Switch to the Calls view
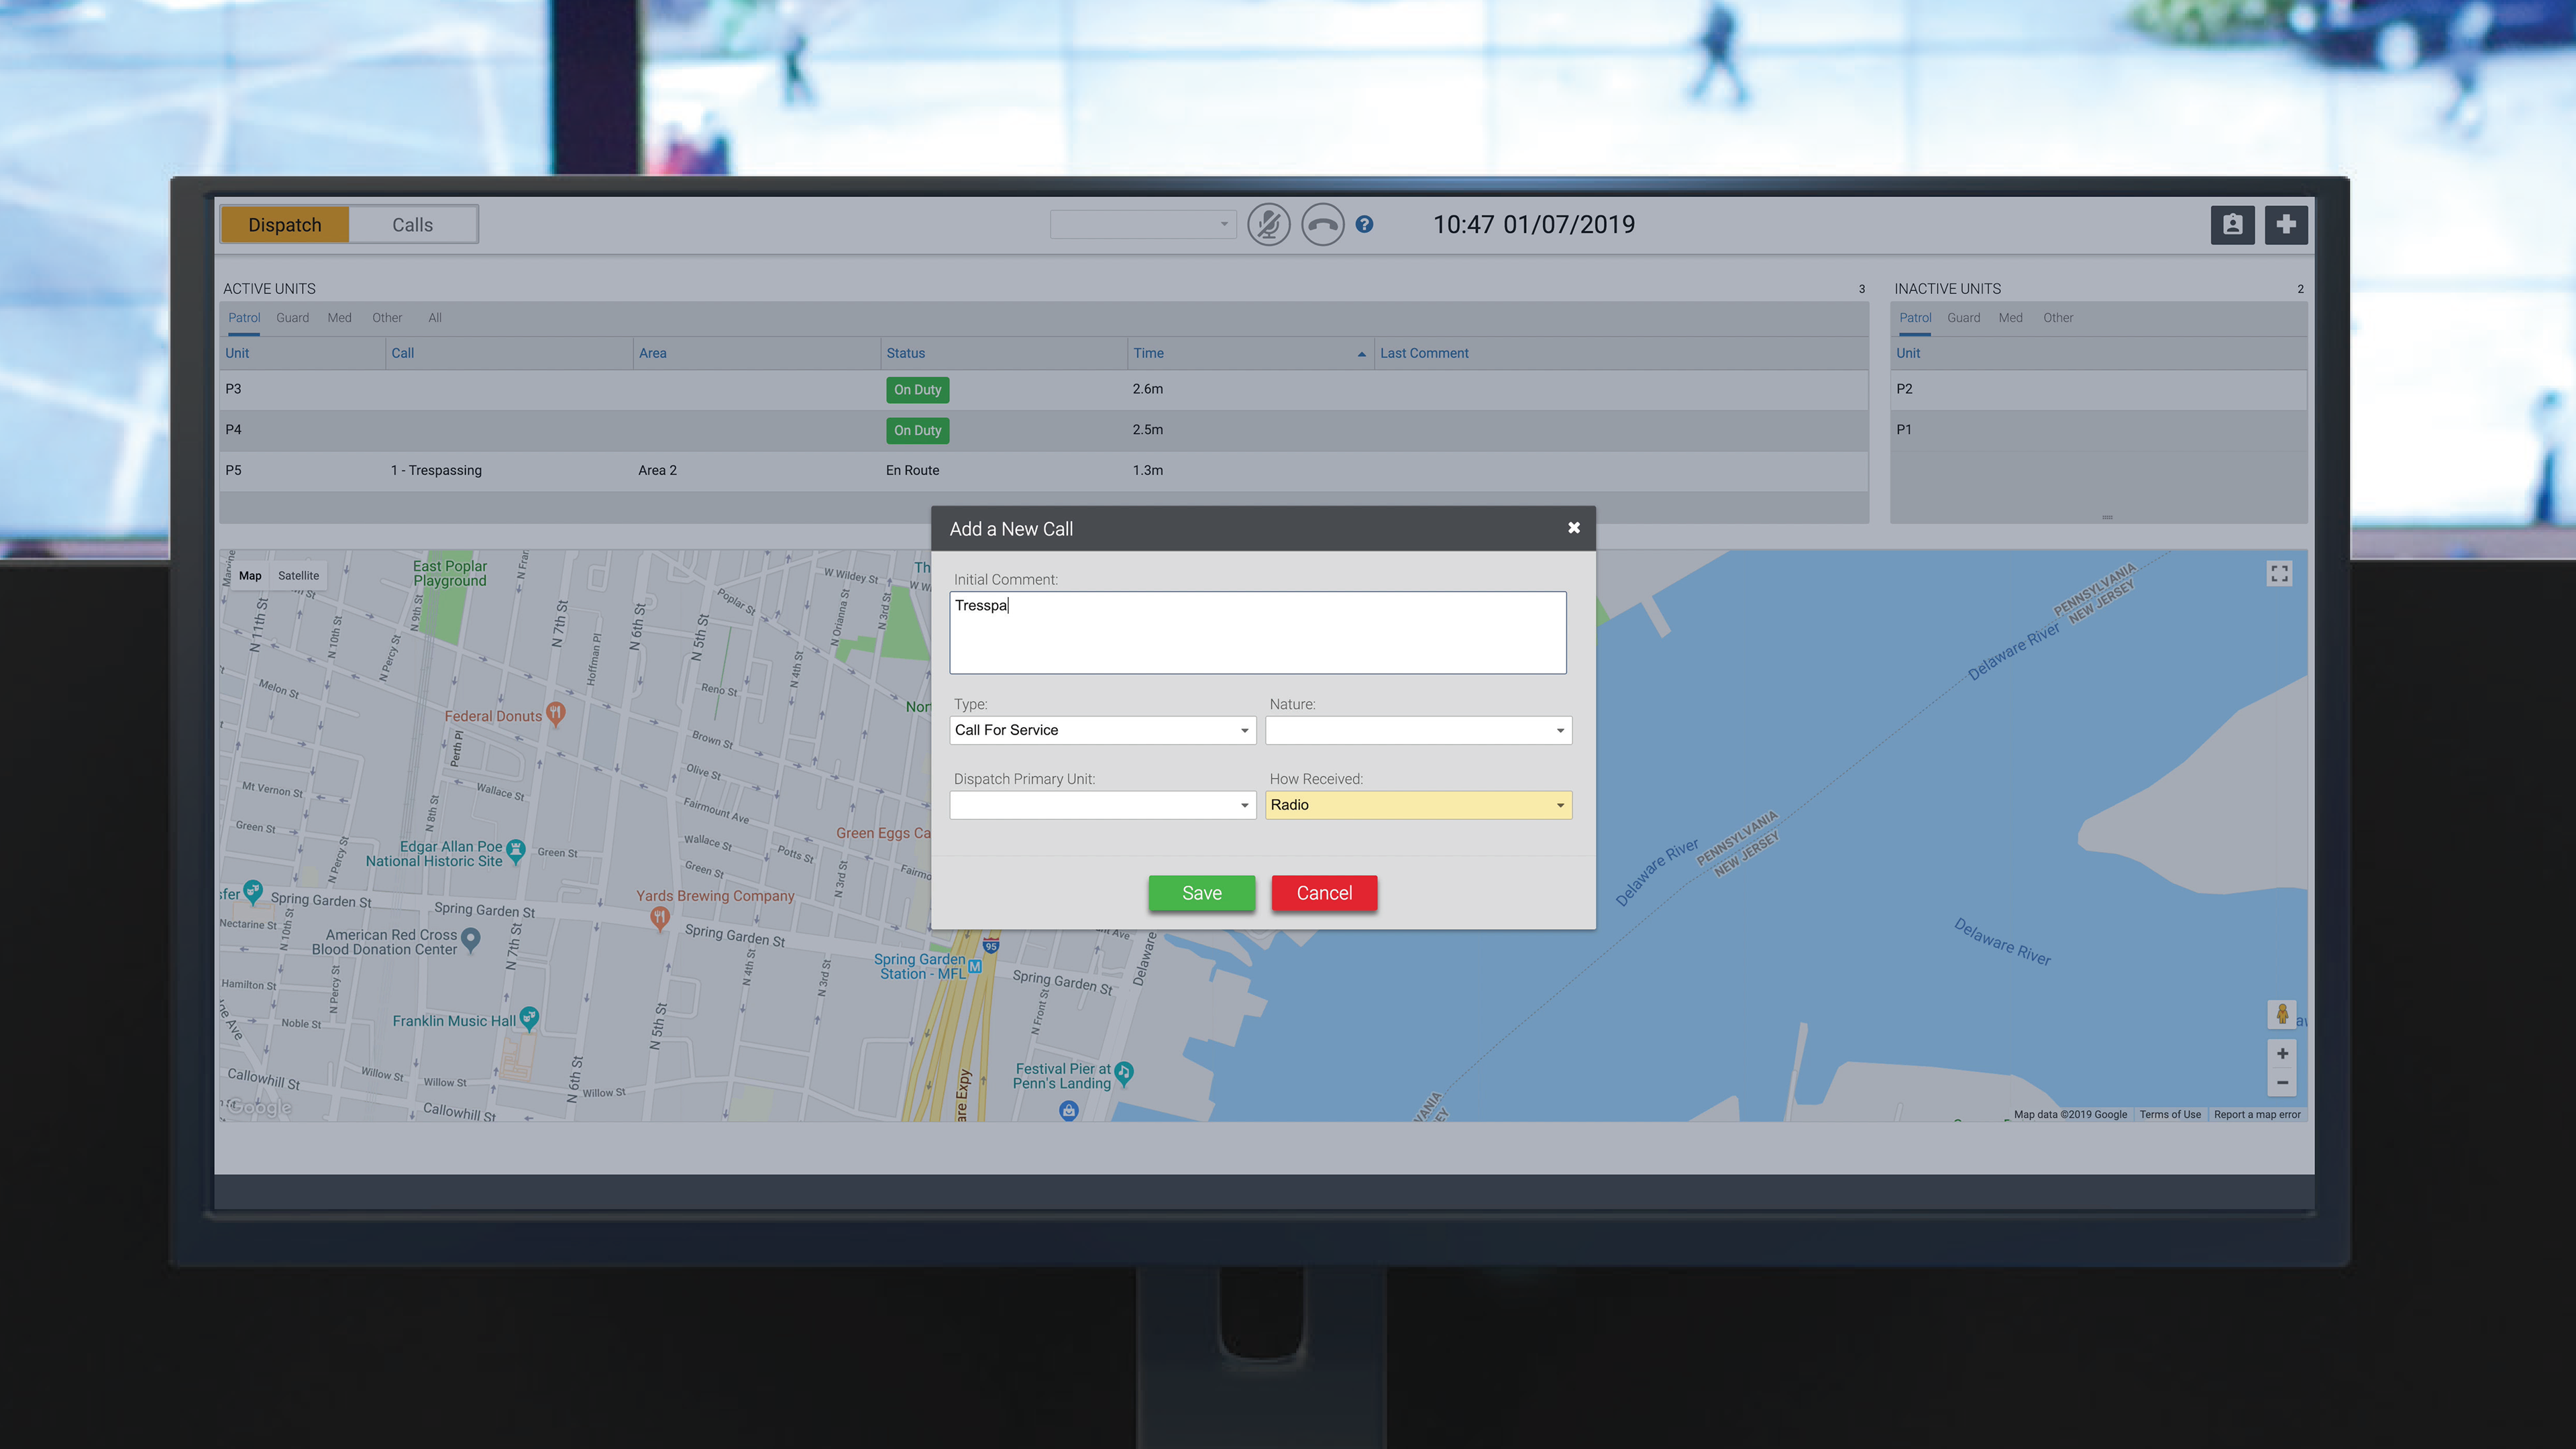The width and height of the screenshot is (2576, 1449). pos(412,225)
